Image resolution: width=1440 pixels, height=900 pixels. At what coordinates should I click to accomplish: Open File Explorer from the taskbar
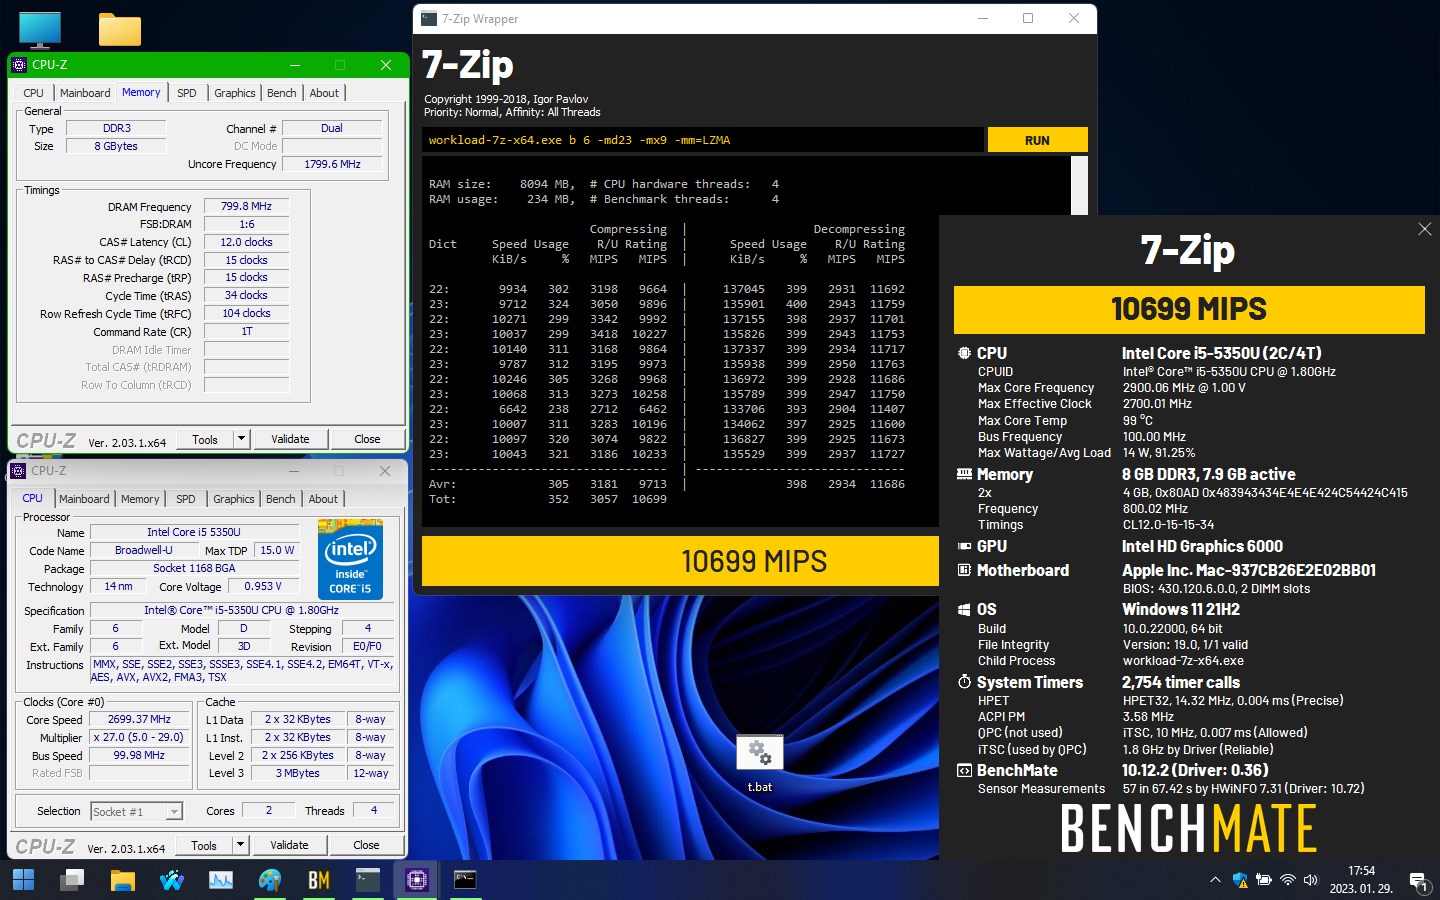[122, 880]
